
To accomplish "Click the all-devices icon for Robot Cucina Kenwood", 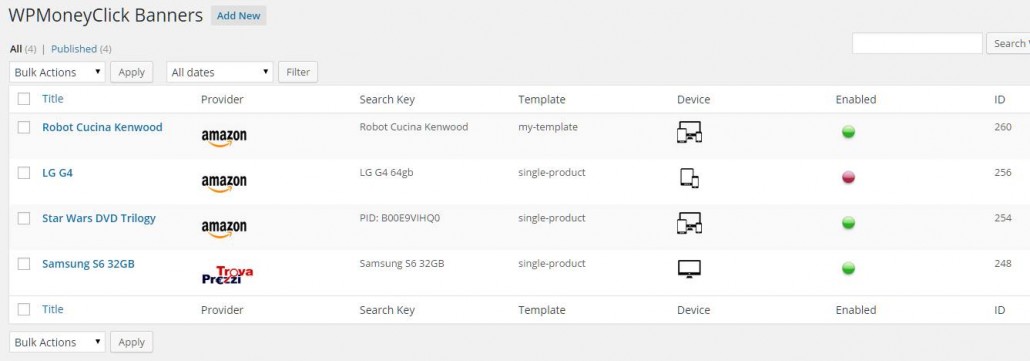I will click(x=689, y=132).
